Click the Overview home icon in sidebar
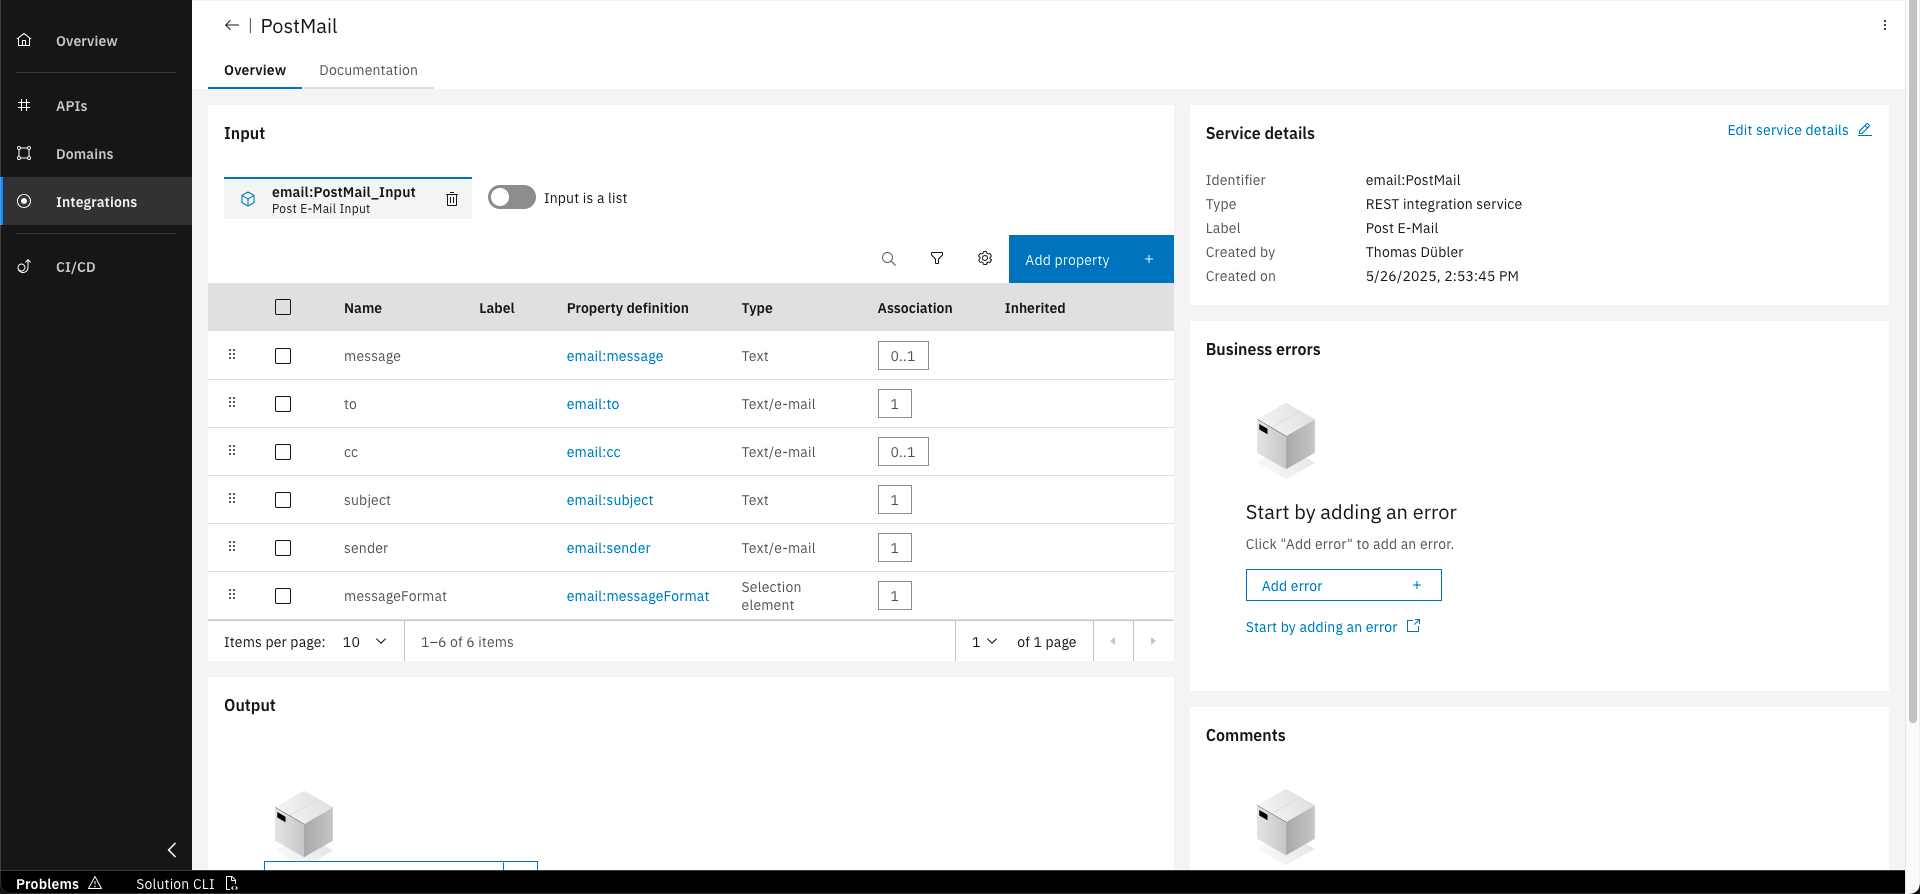Screen dimensions: 1920x894 [24, 40]
